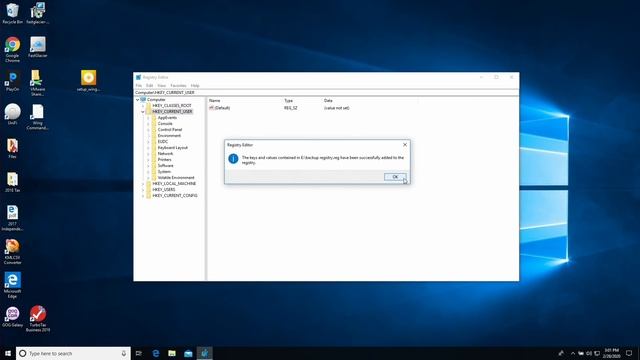Select HKEY_CLASSES_ROOT in the tree
Screen dimensions: 640x360
pos(171,106)
